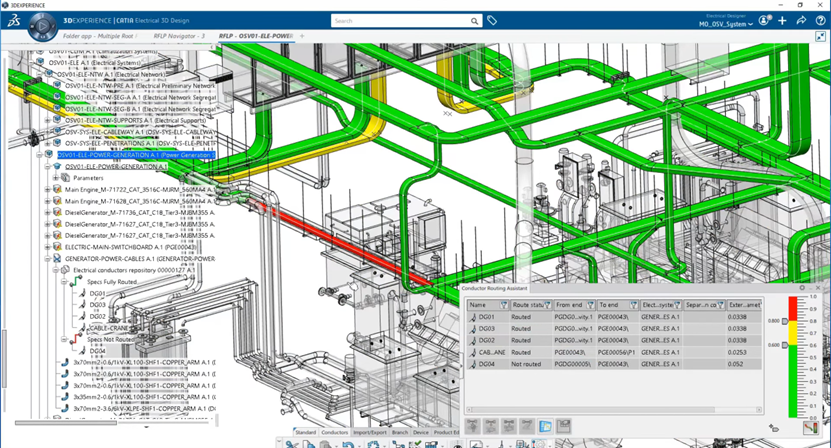Select OSV01-ELE-NTW-SUPPORTS tree item
Image resolution: width=831 pixels, height=448 pixels.
tap(135, 120)
